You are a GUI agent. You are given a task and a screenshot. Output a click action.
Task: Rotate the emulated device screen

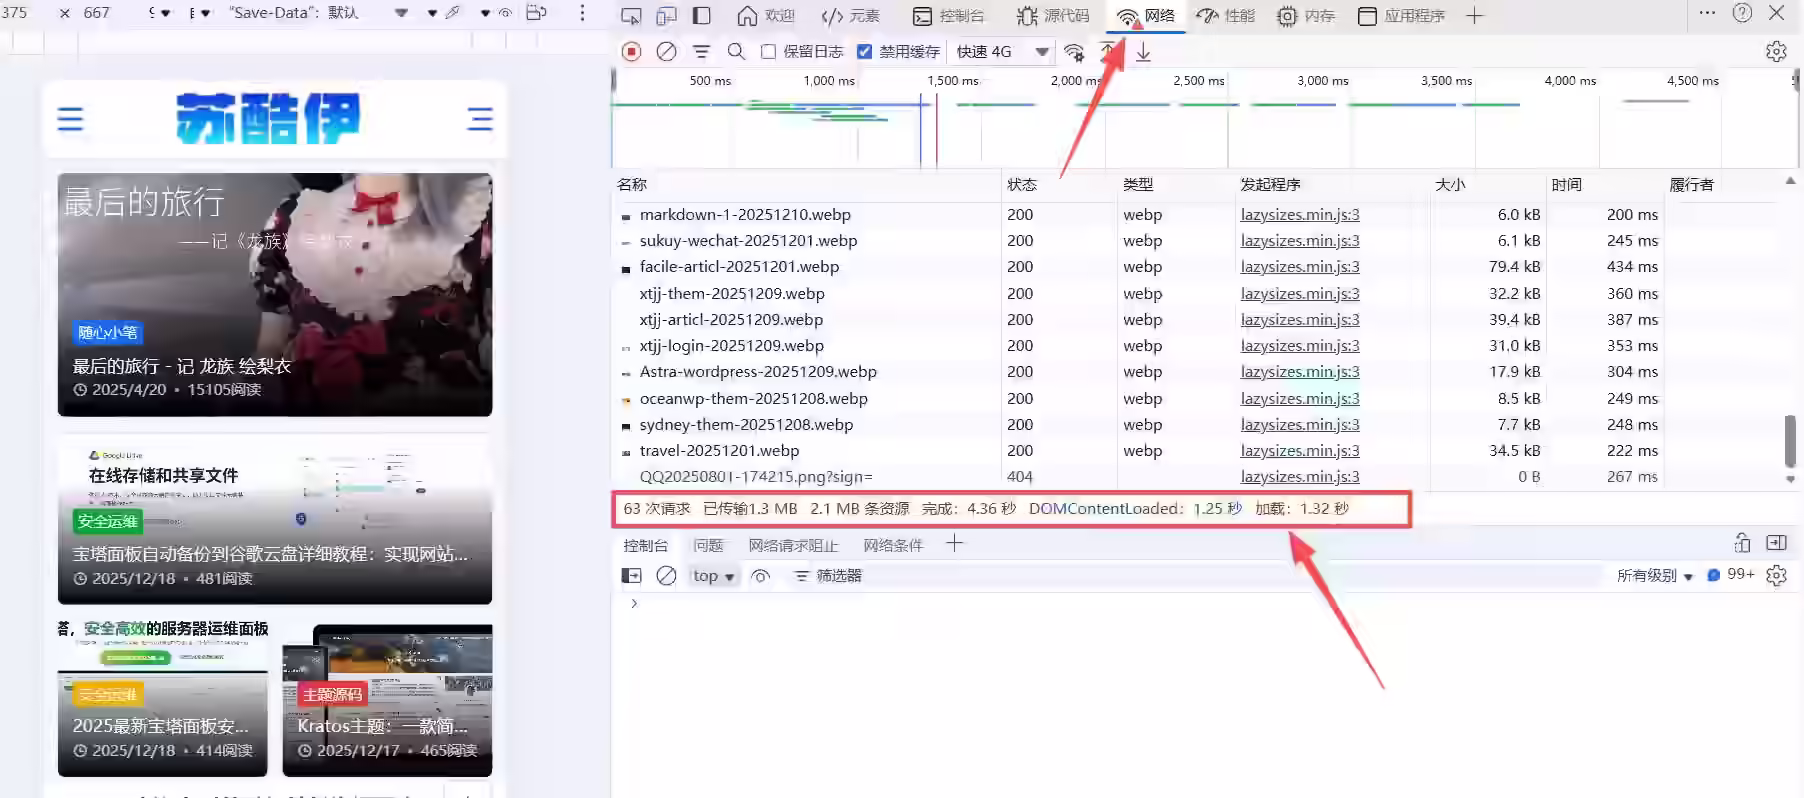[x=536, y=13]
